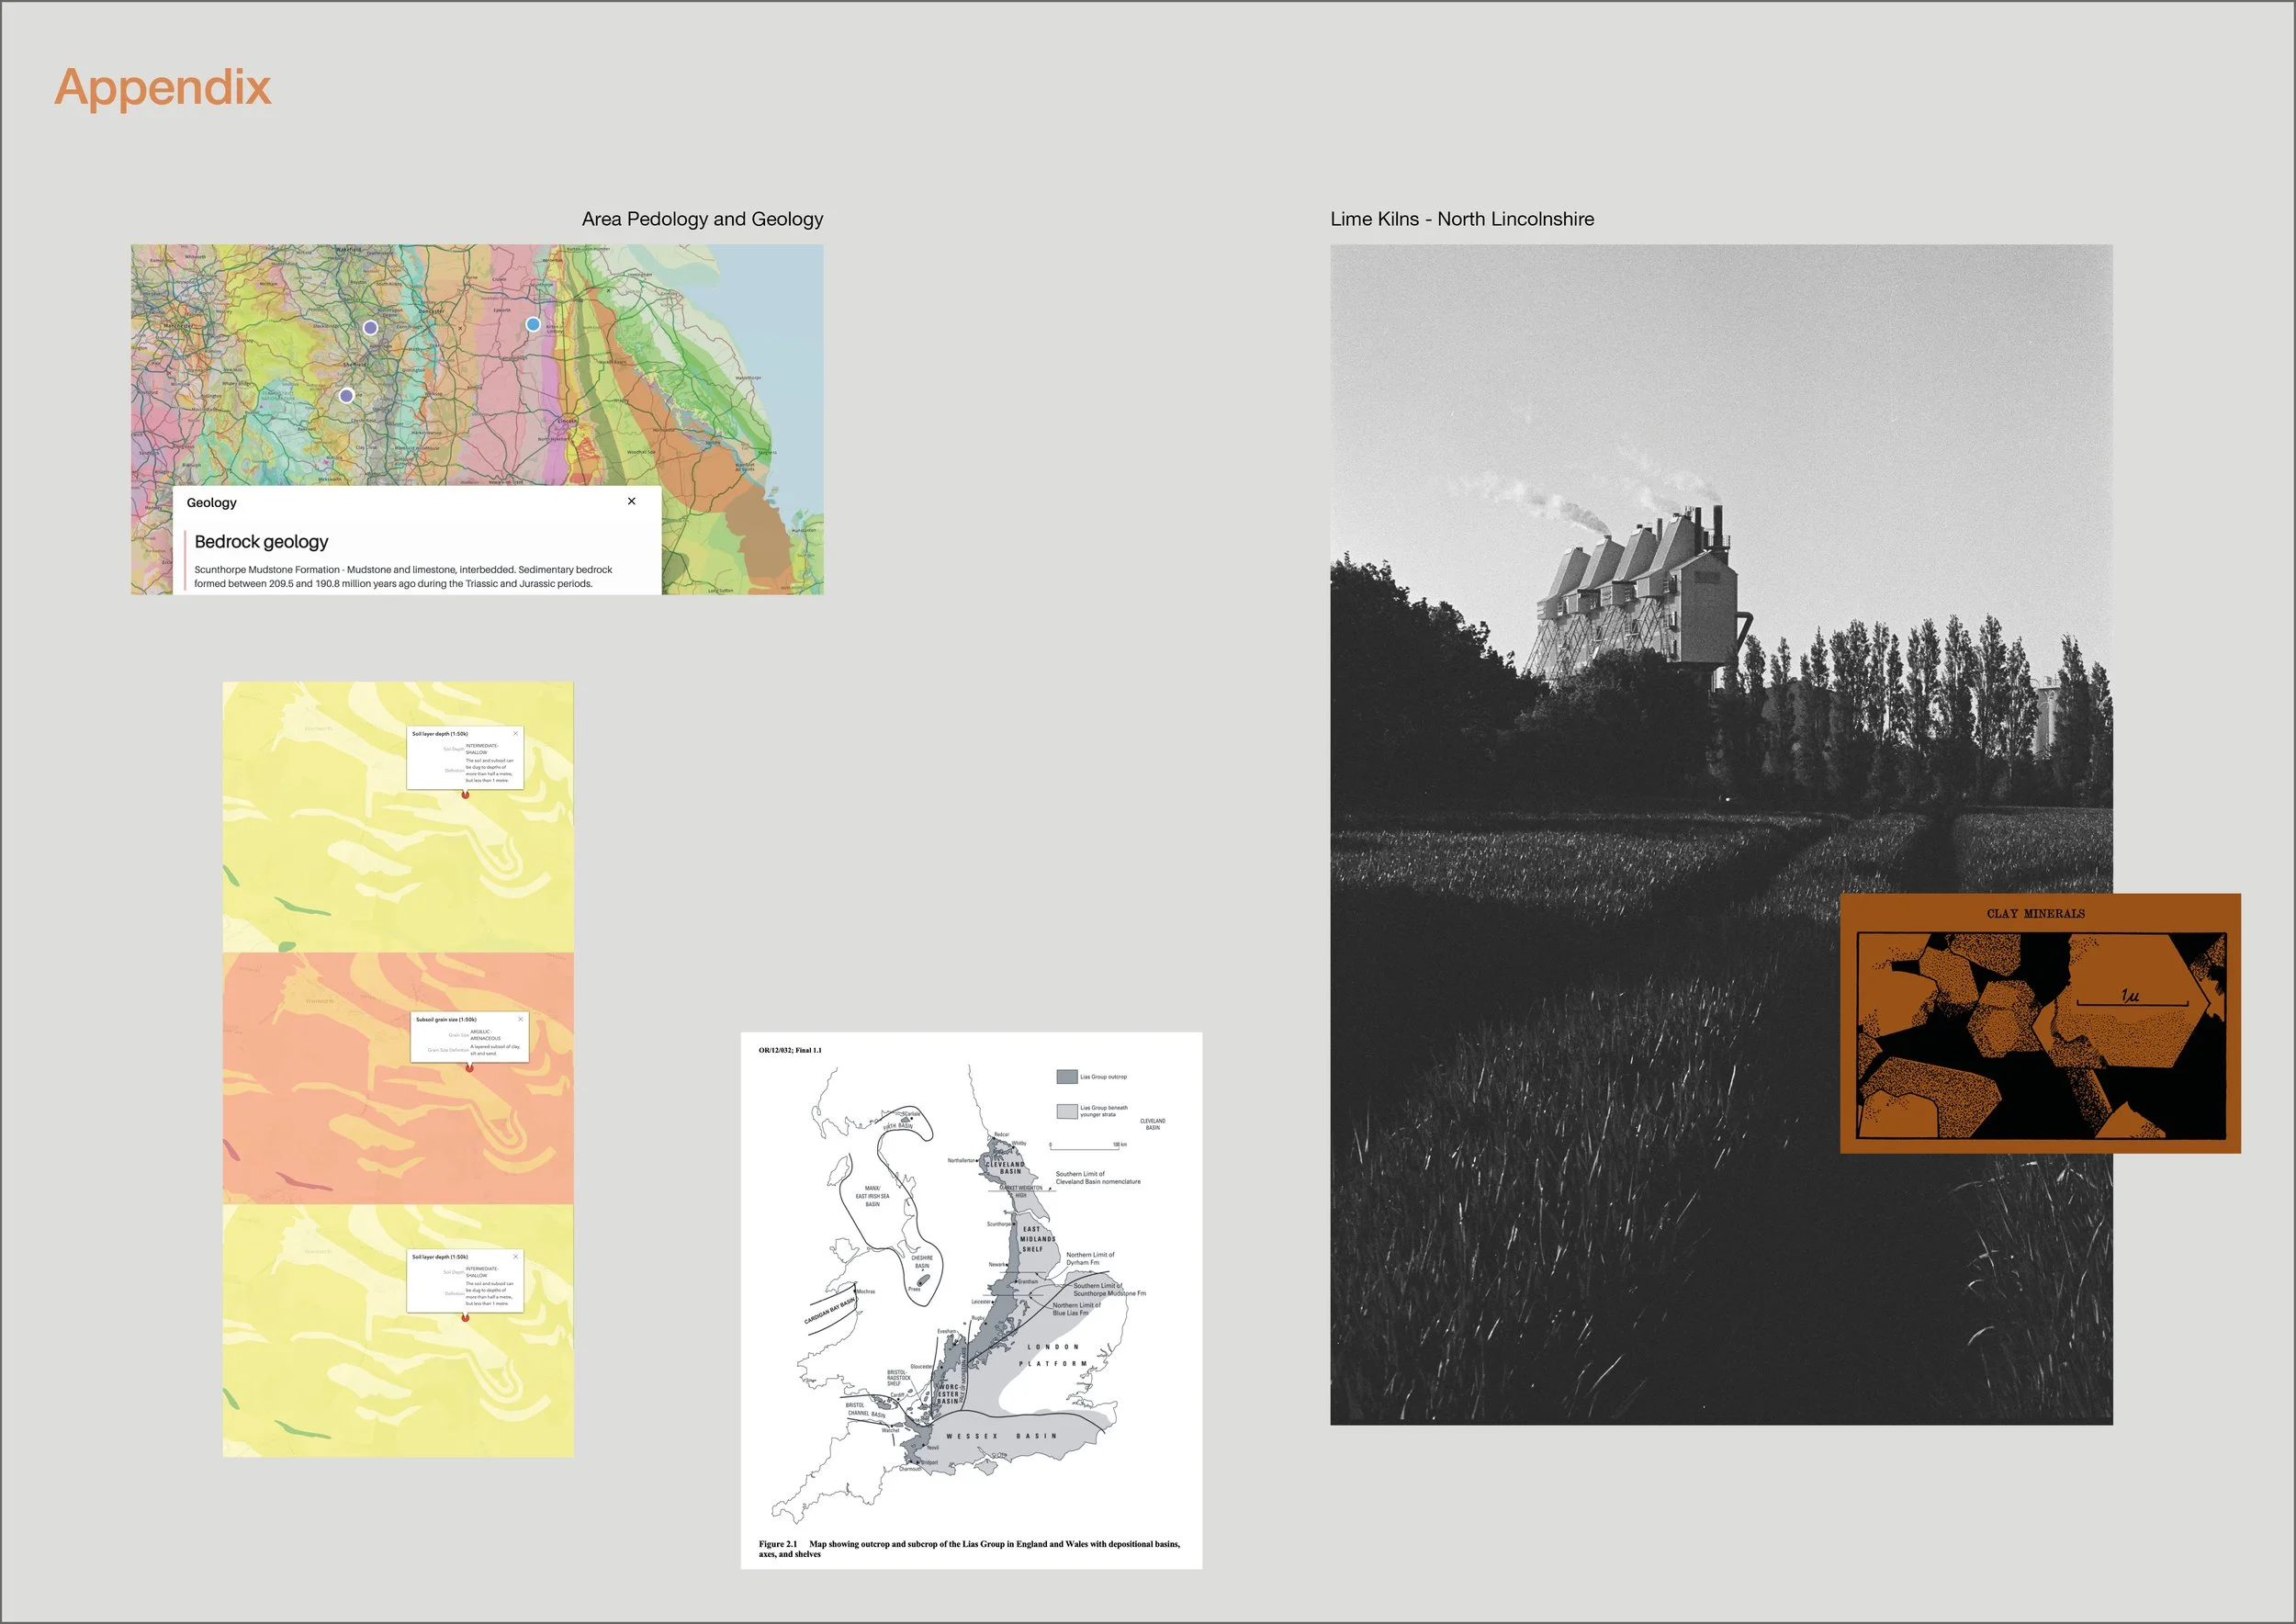
Task: Click the Area Pedology and Geology caption
Action: pyautogui.click(x=702, y=219)
